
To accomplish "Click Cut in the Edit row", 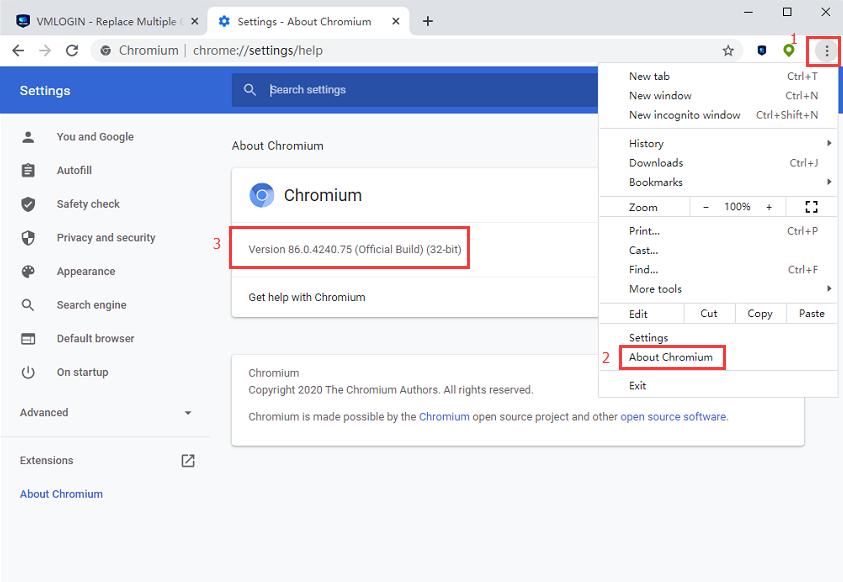I will 709,314.
